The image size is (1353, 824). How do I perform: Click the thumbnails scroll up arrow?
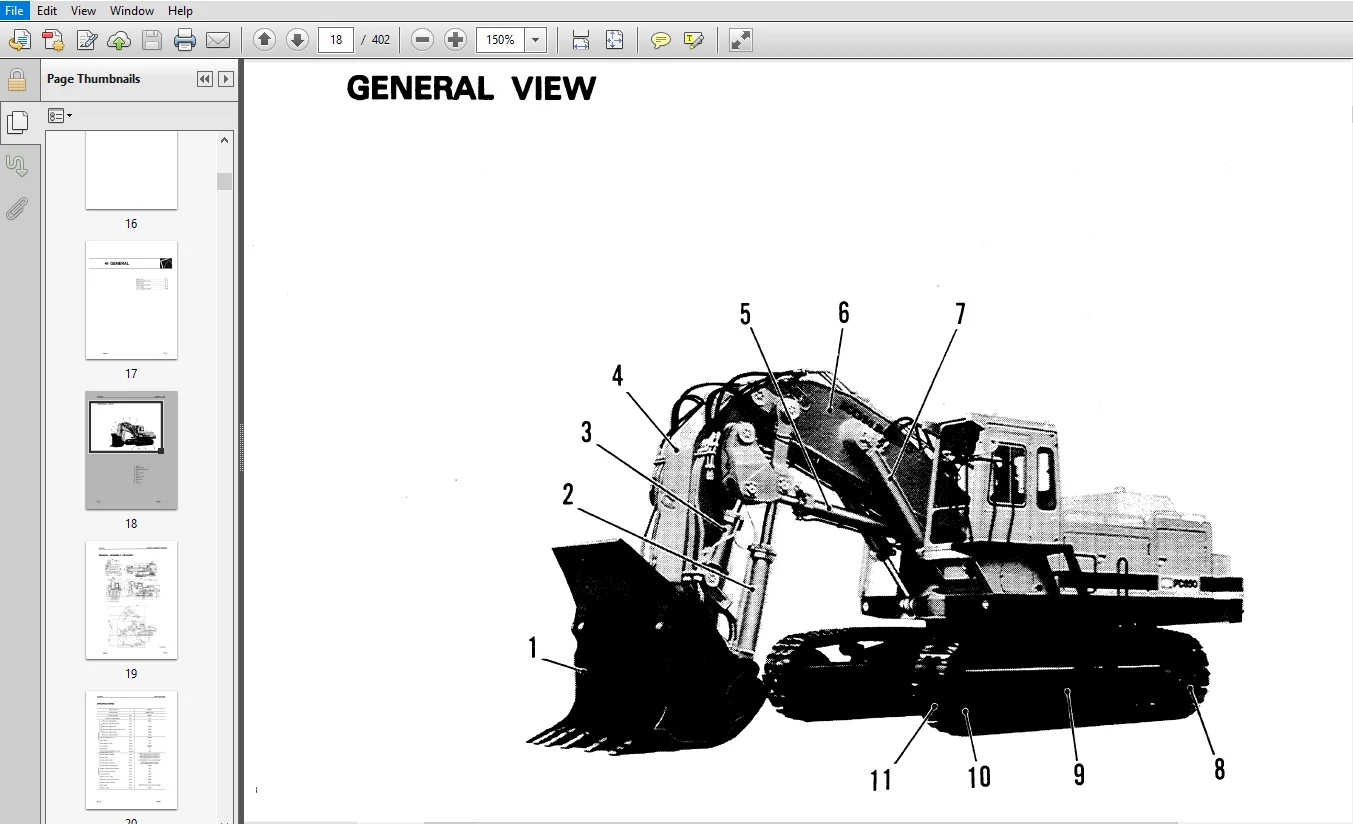[x=225, y=140]
